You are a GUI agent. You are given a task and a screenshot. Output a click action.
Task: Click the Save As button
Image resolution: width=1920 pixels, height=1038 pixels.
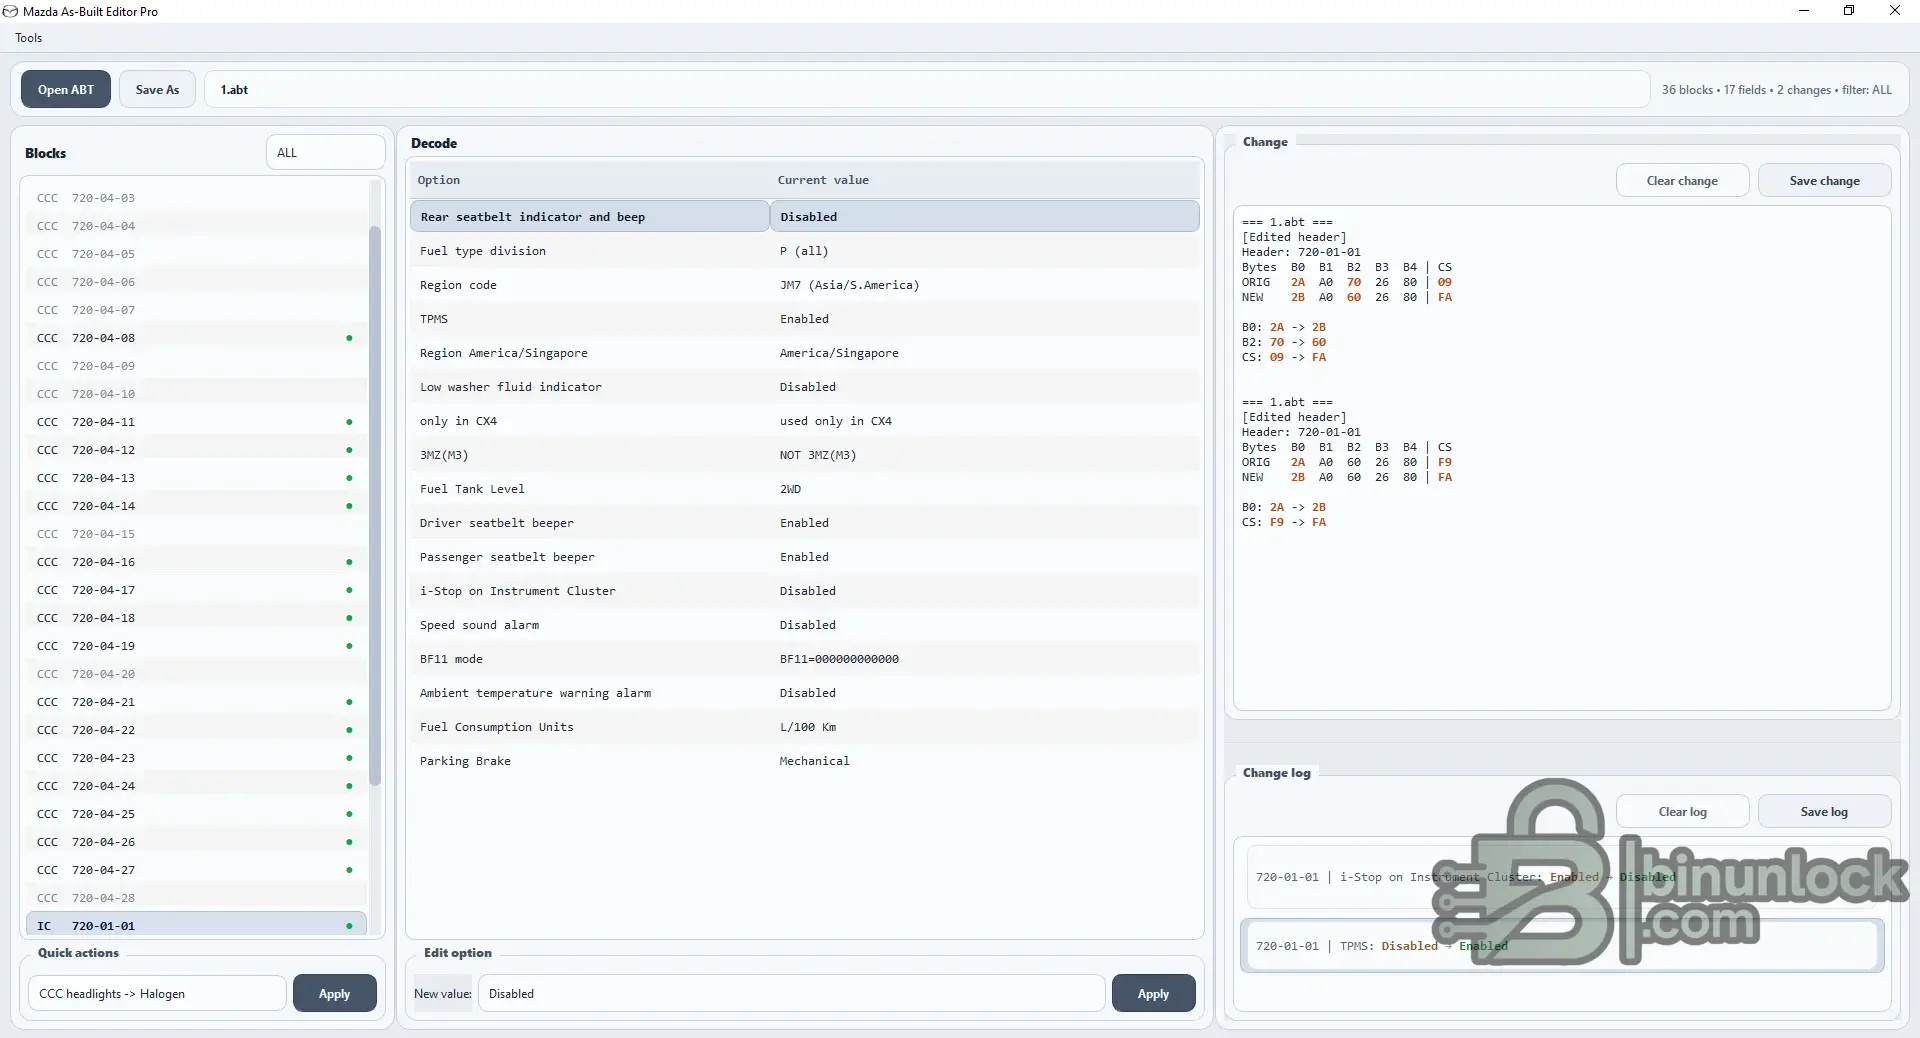tap(157, 90)
